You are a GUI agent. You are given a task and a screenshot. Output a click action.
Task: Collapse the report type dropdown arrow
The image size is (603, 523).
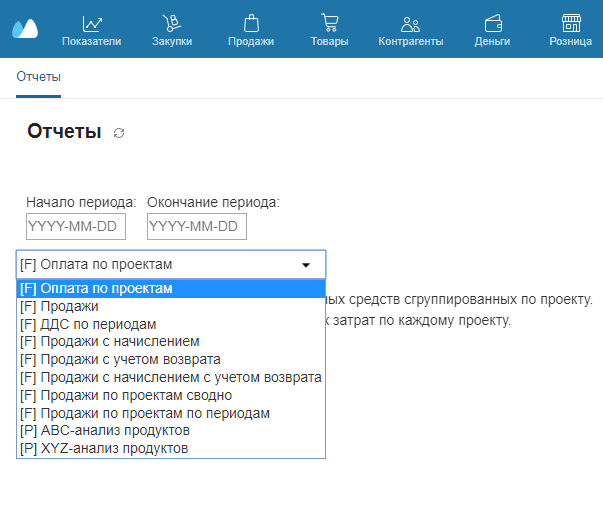[306, 265]
